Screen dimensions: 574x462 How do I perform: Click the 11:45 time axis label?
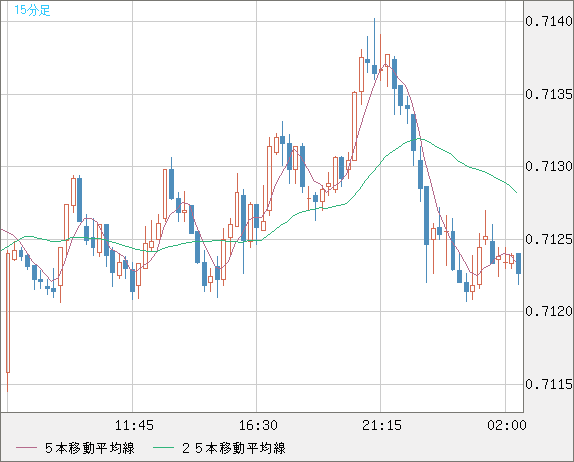pyautogui.click(x=134, y=425)
